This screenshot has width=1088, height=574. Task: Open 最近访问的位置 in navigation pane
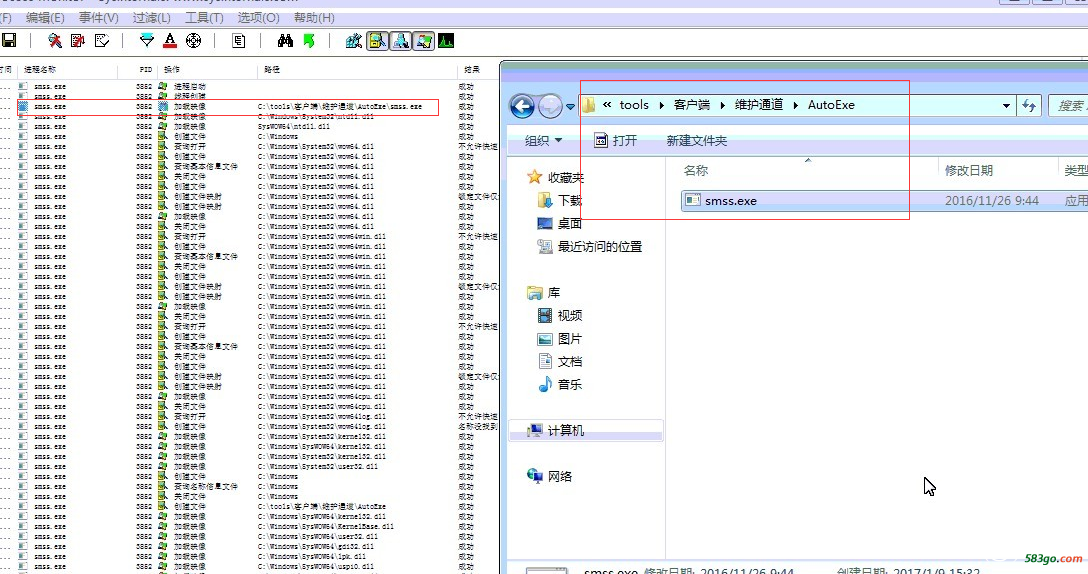pyautogui.click(x=590, y=246)
